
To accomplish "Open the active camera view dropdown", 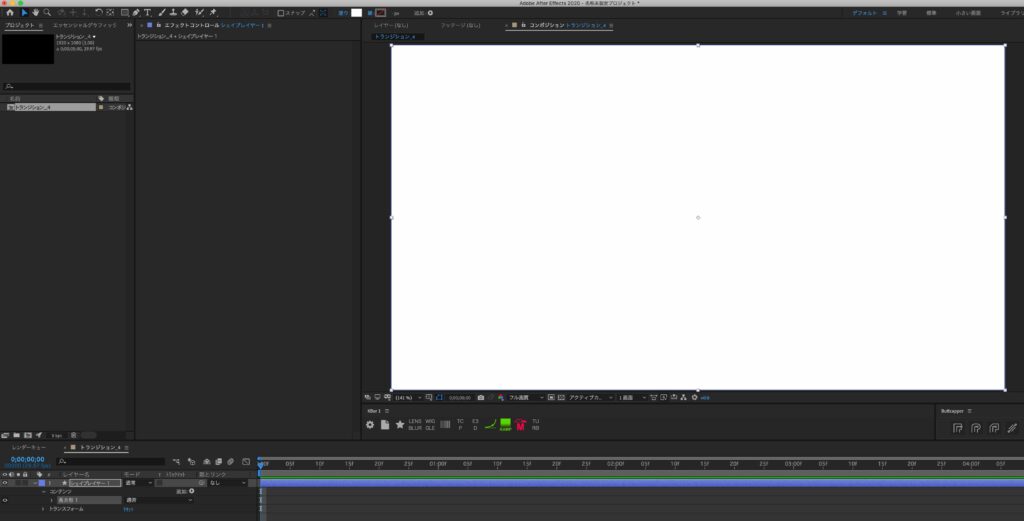I will pos(590,398).
